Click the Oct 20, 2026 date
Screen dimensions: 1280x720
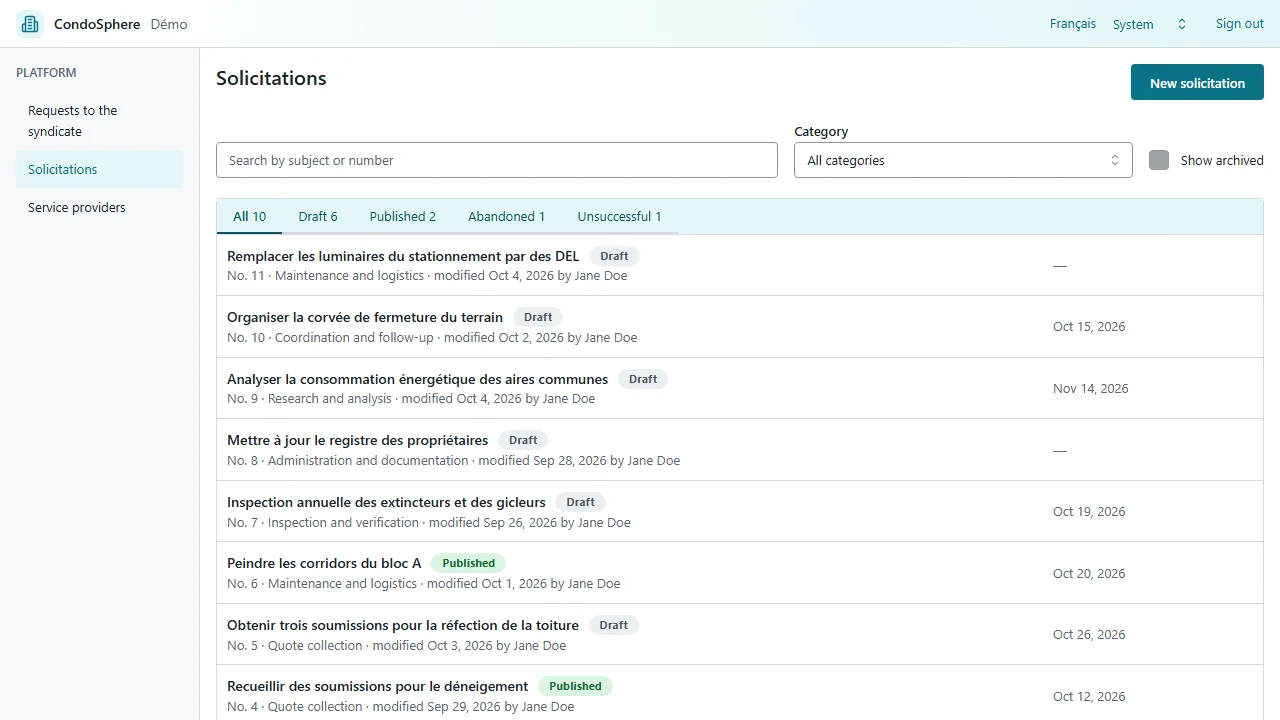(x=1089, y=574)
